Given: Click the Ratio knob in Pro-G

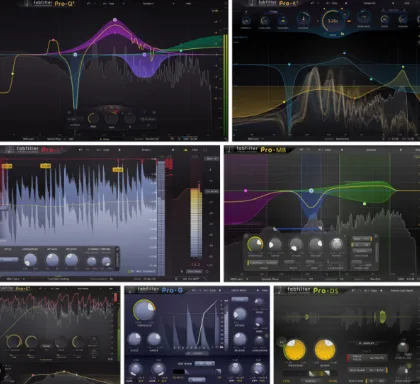Looking at the screenshot, I should (x=134, y=339).
